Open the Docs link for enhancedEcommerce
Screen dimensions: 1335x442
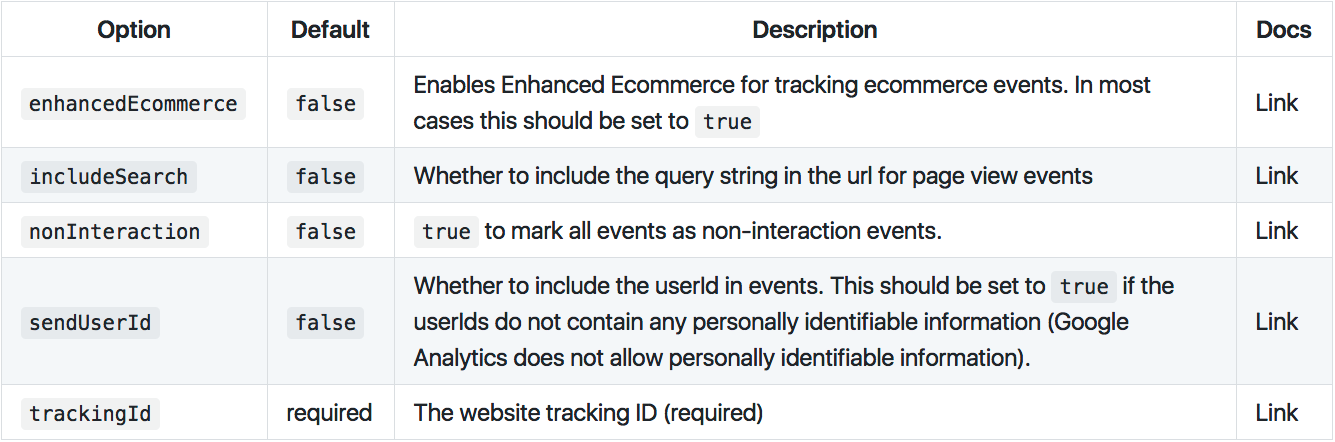coord(1277,103)
